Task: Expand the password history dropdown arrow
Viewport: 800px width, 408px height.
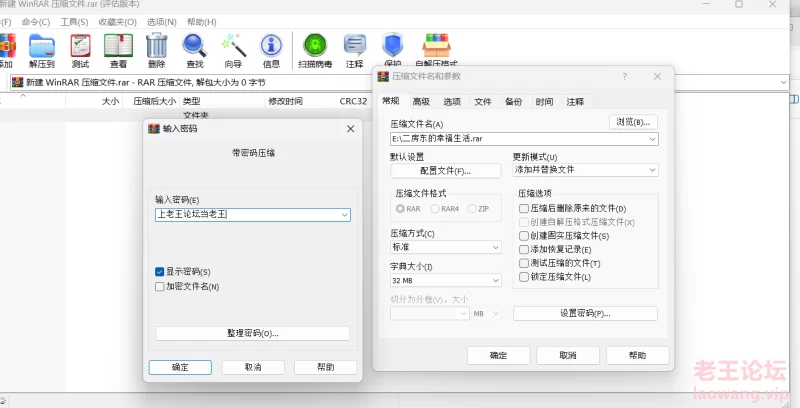Action: pyautogui.click(x=345, y=215)
